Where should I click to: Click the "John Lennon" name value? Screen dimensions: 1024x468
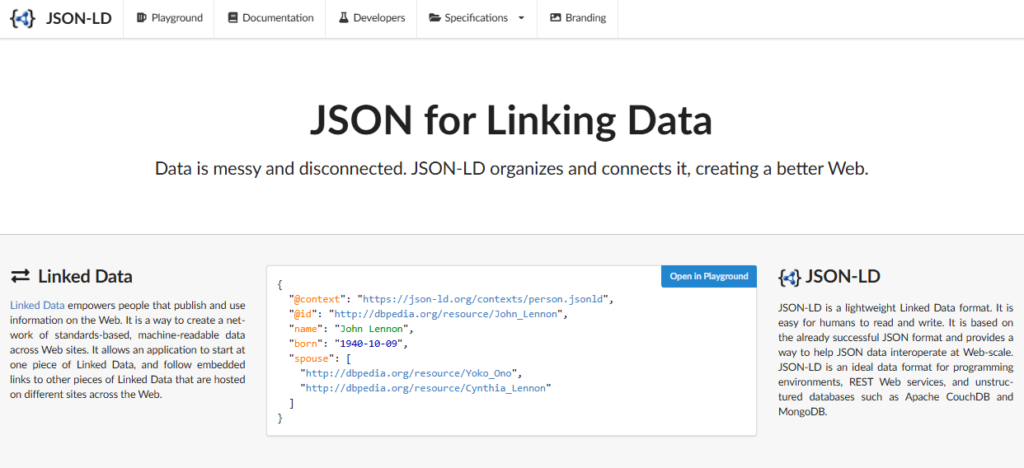[372, 329]
